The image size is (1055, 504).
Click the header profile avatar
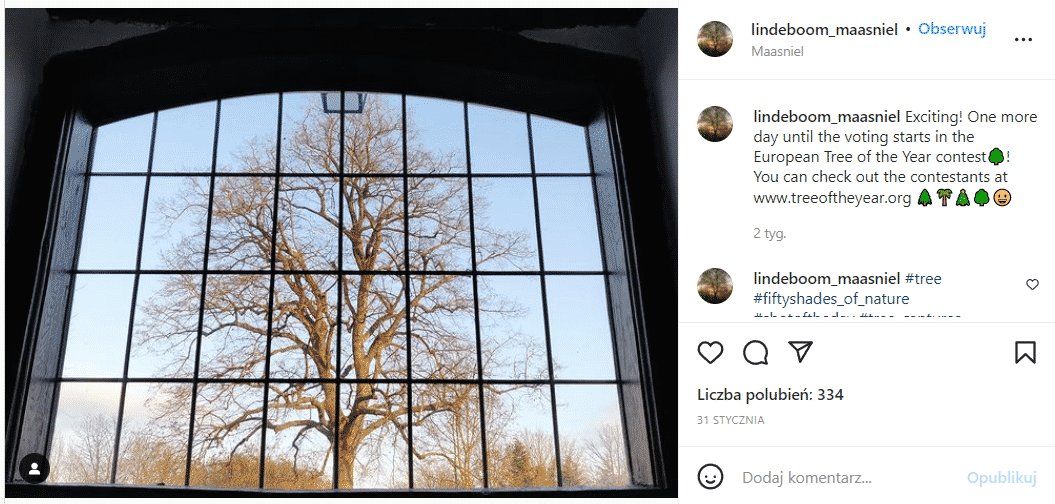pyautogui.click(x=715, y=39)
